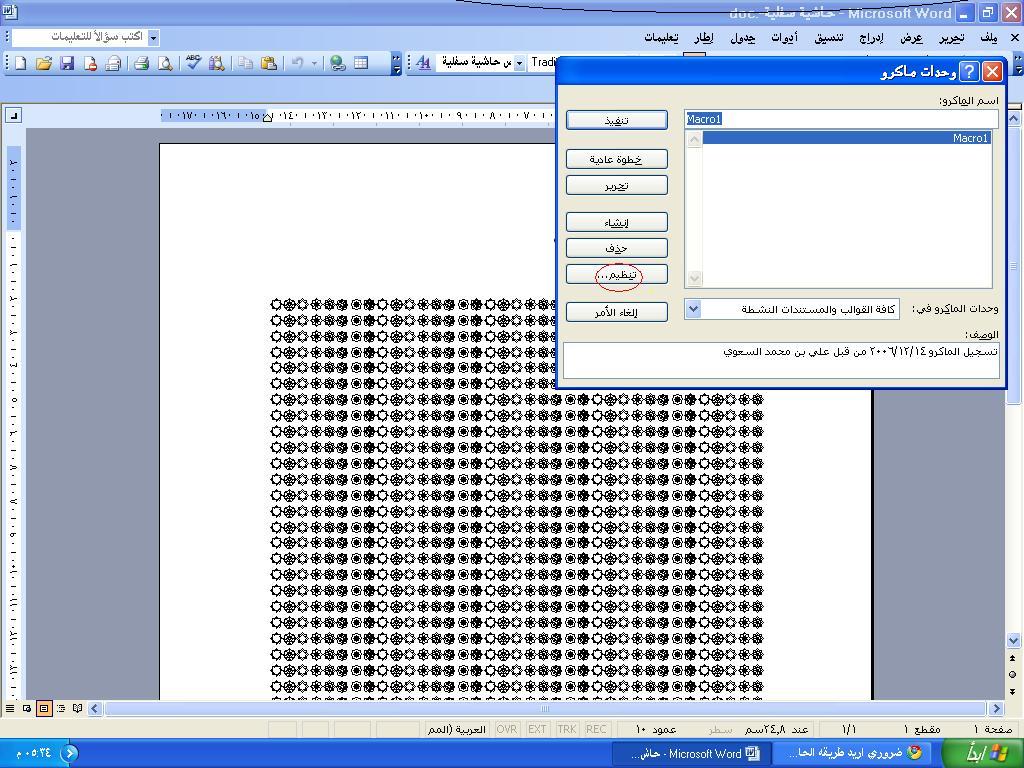1024x768 pixels.
Task: Open the ملف menu
Action: [x=988, y=38]
